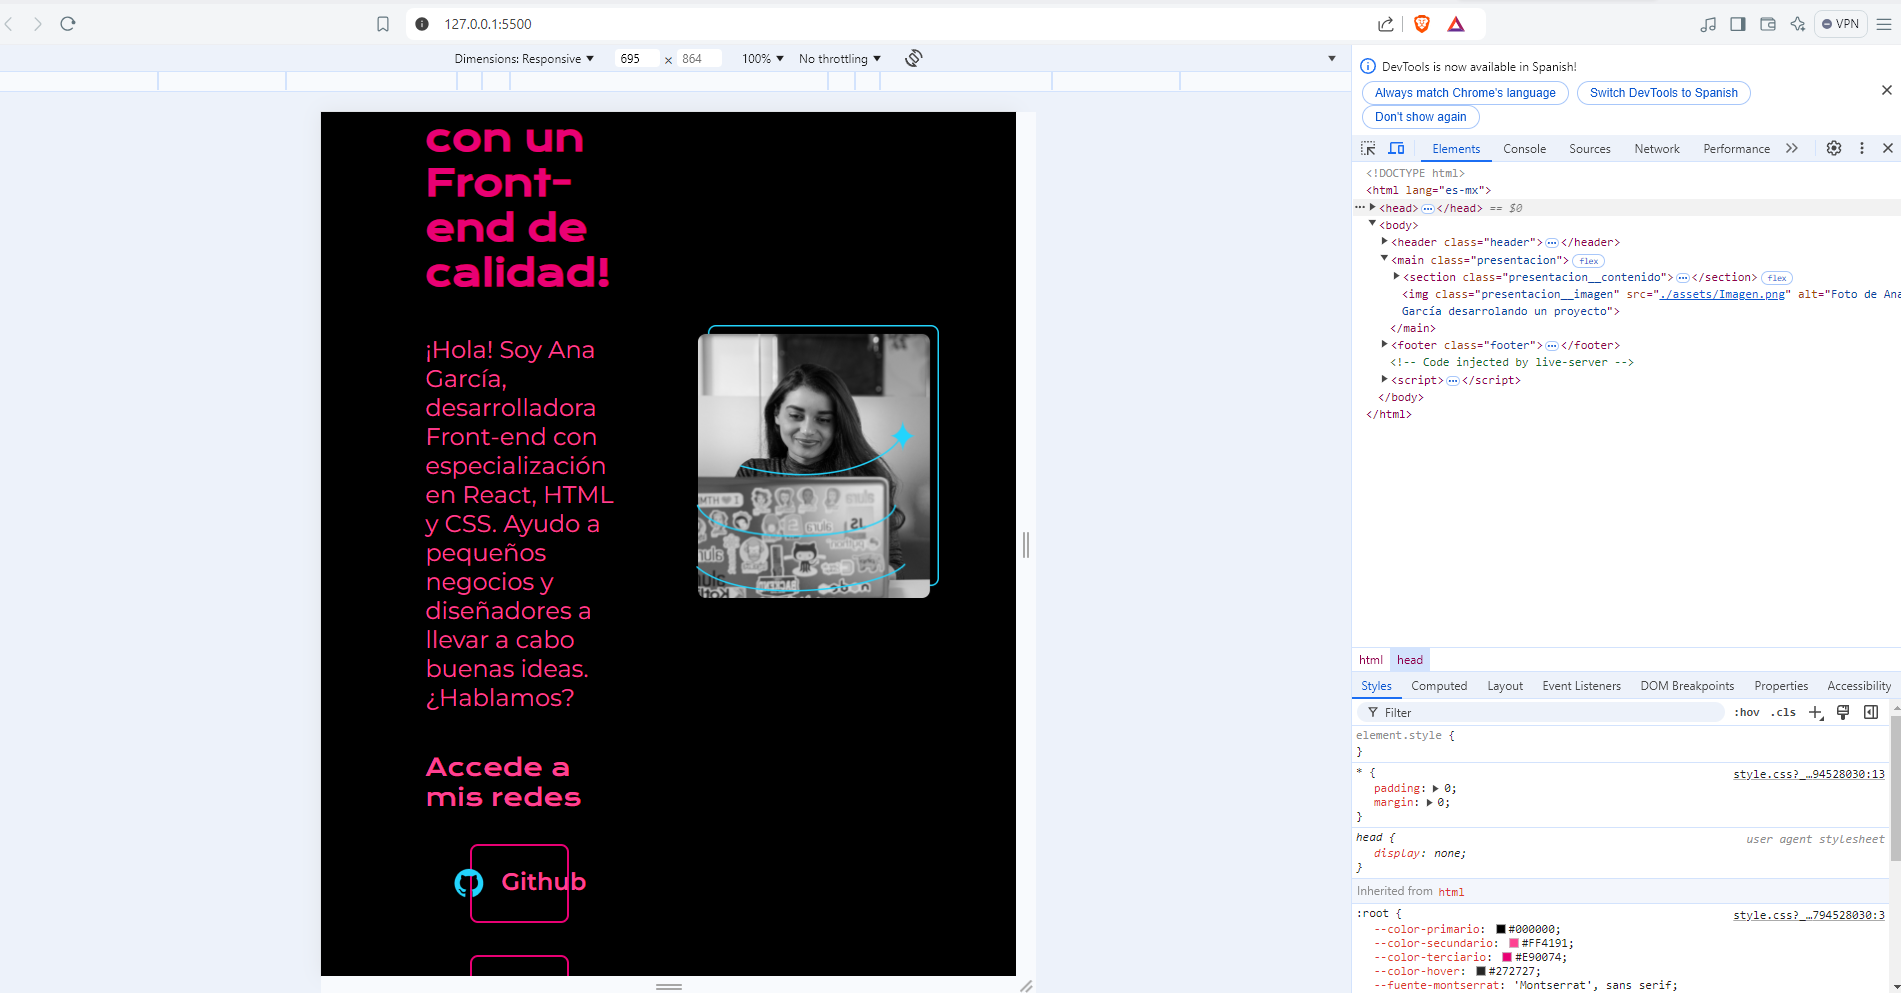Click the browser forward arrow
Viewport: 1901px width, 993px height.
[x=38, y=24]
